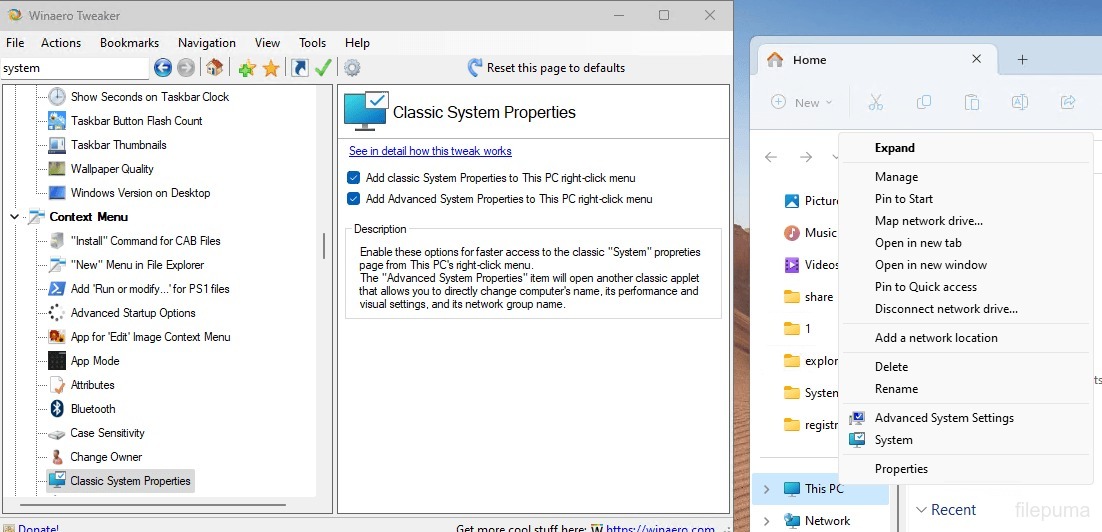Screen dimensions: 1102x532
Task: Expand the Network node in navigation pane
Action: (x=767, y=520)
